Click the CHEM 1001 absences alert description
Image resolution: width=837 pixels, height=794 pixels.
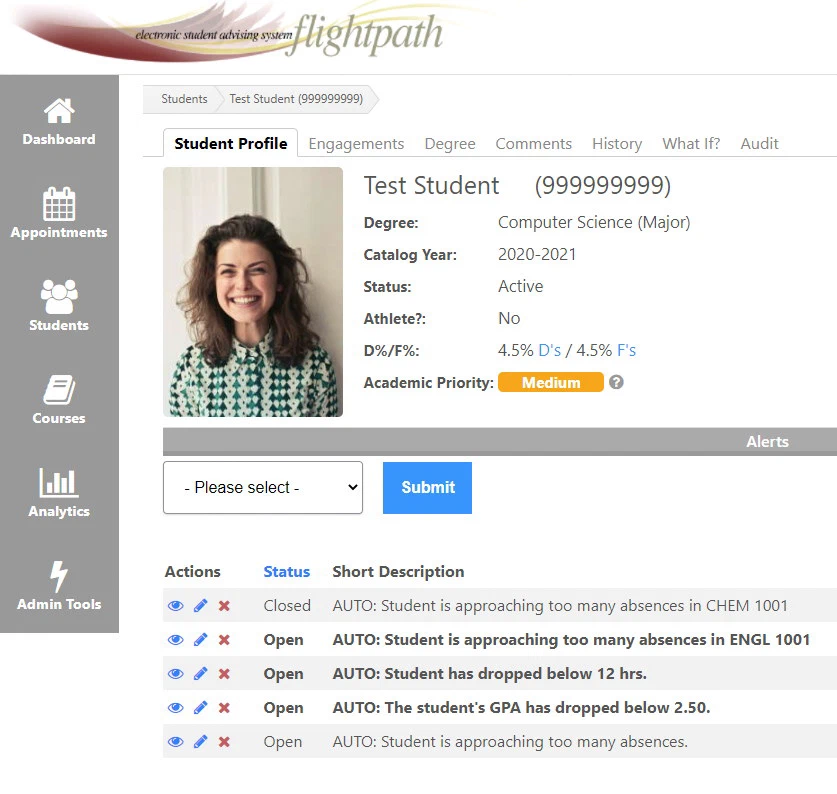pos(560,606)
